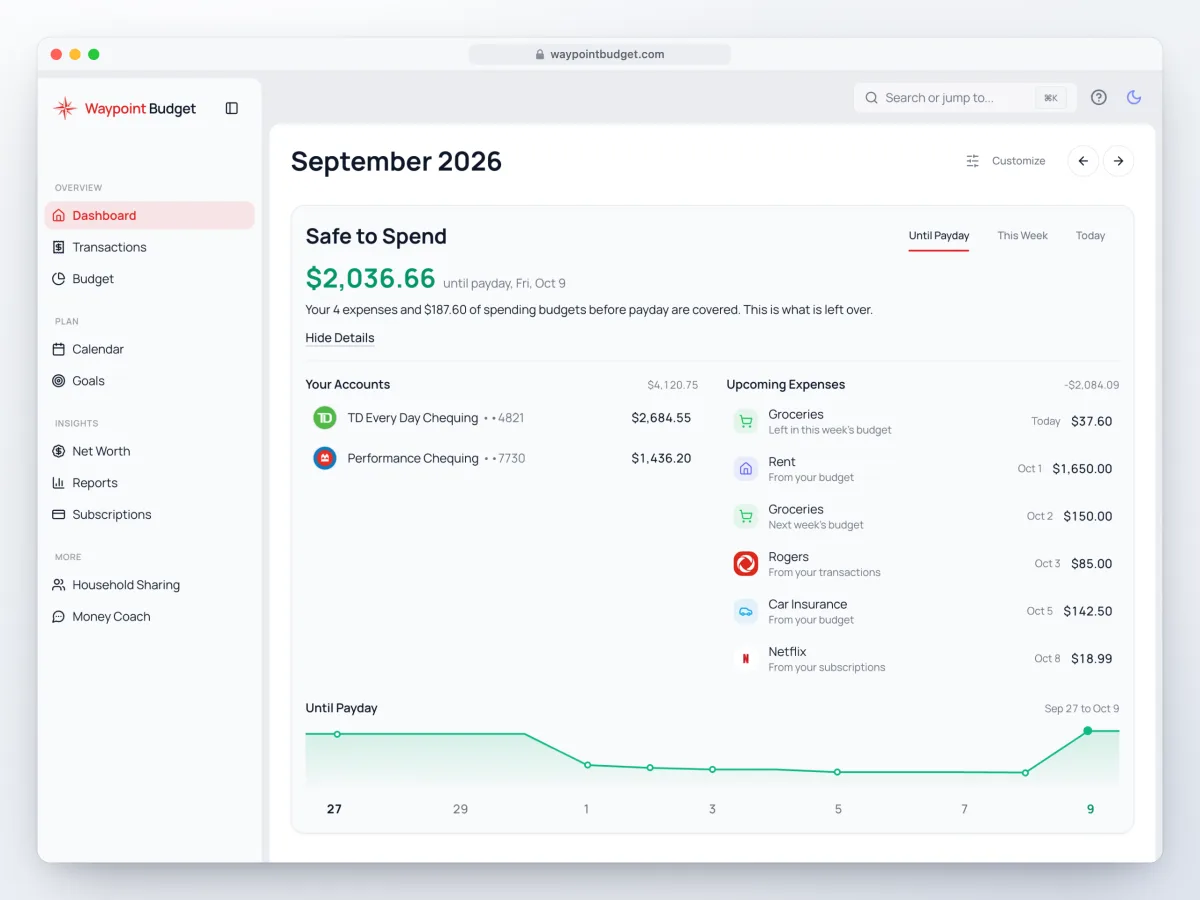
Task: Click chart point above date 1
Action: (x=587, y=765)
